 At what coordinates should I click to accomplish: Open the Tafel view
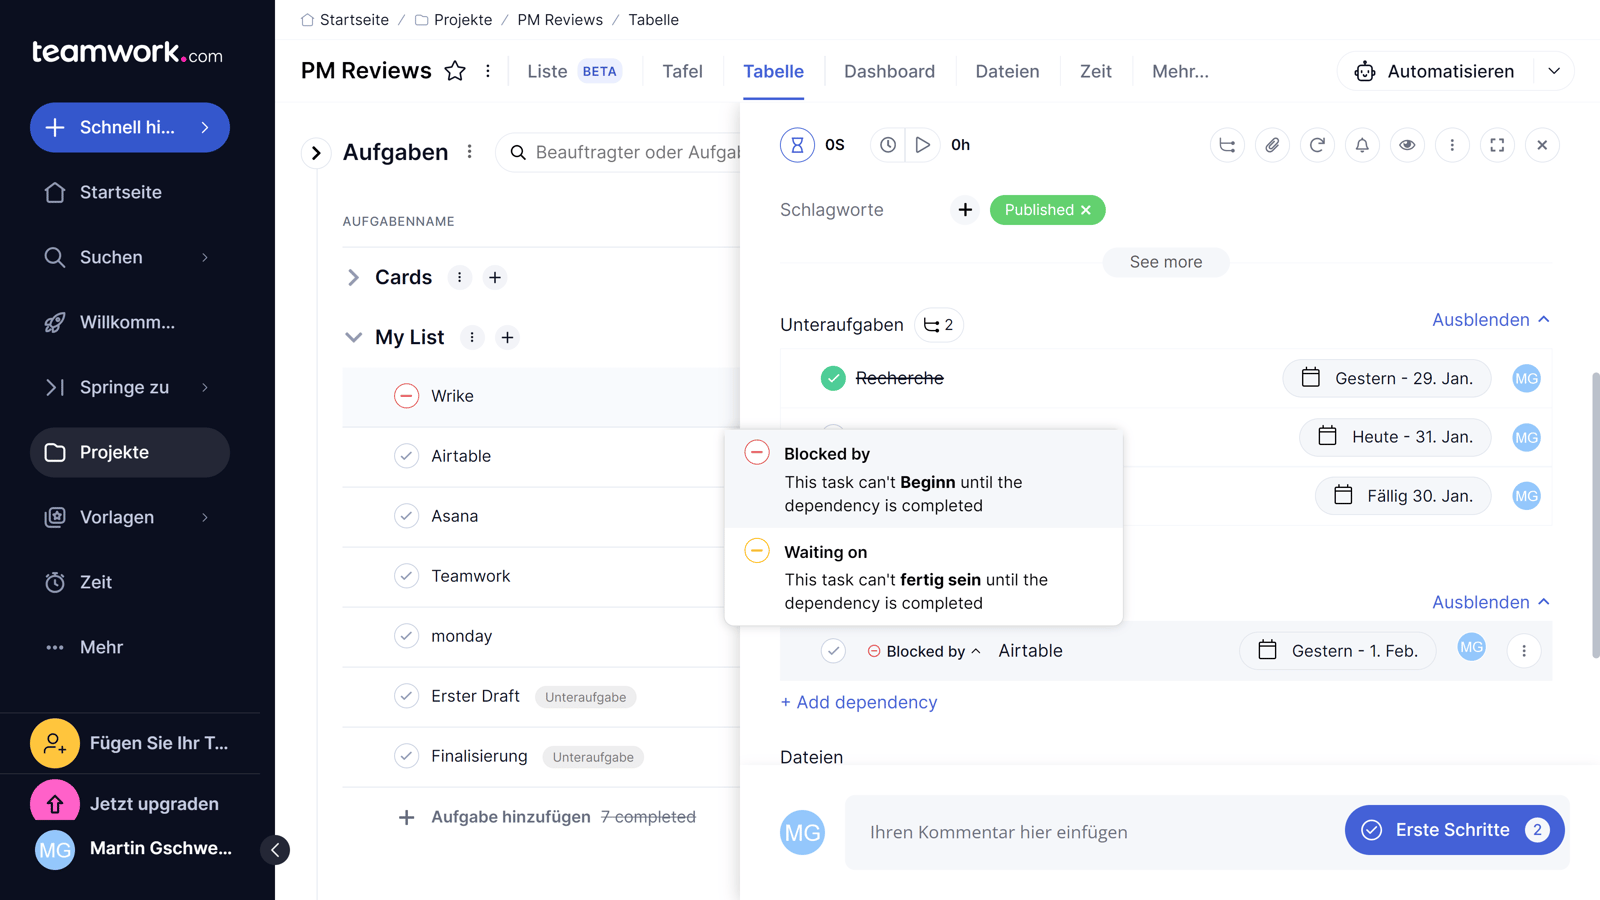click(x=682, y=71)
